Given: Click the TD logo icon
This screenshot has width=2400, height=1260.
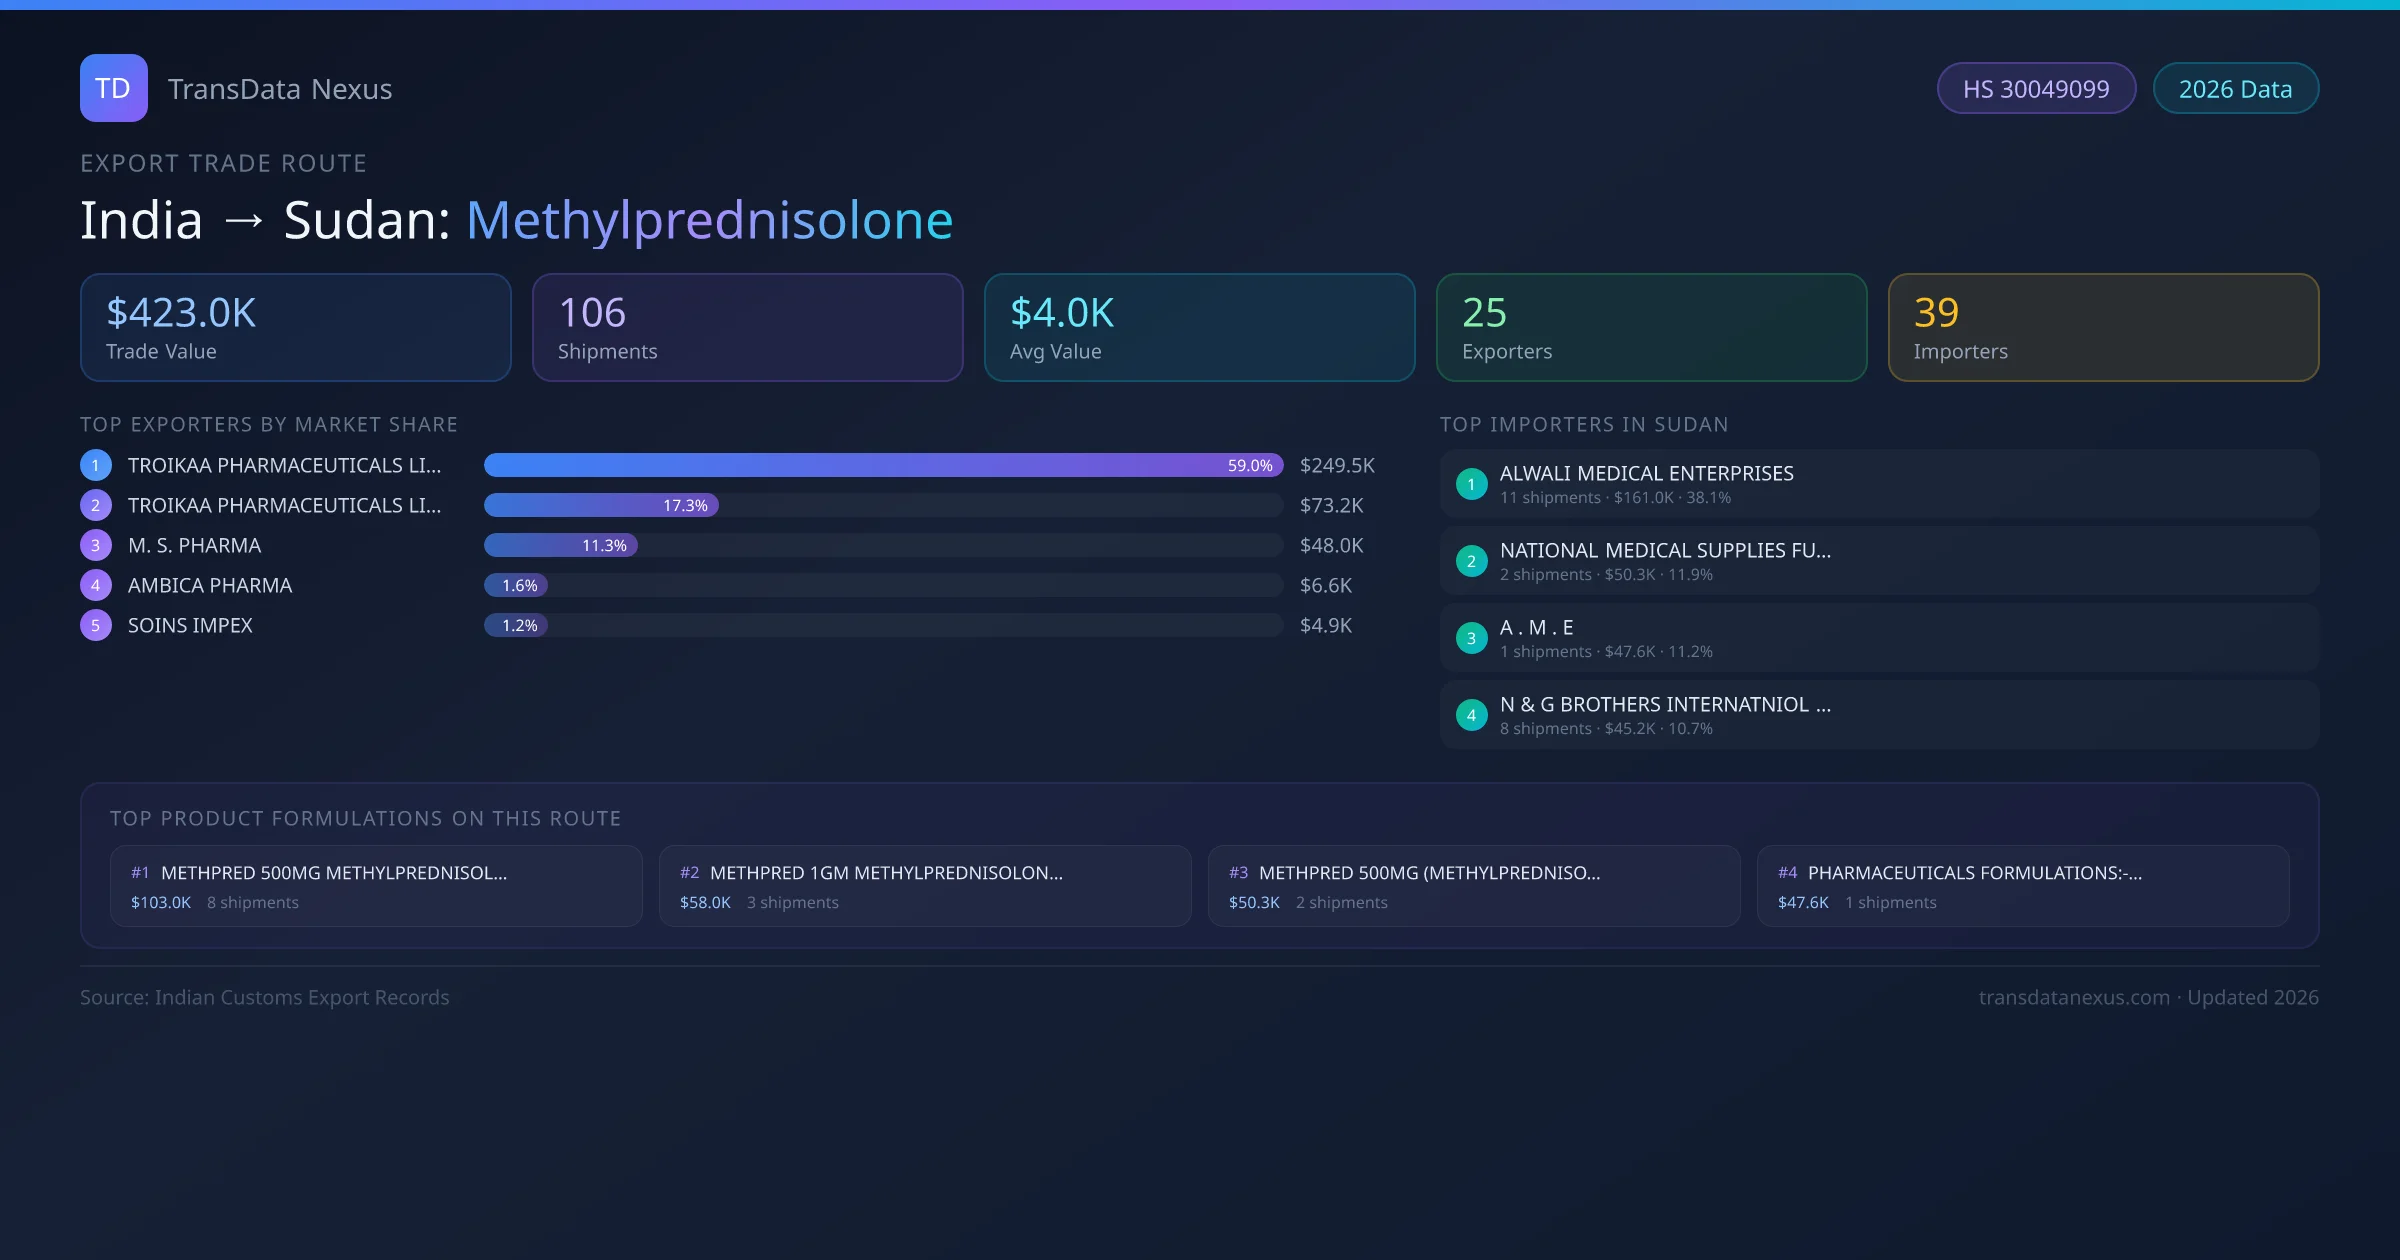Looking at the screenshot, I should (113, 88).
